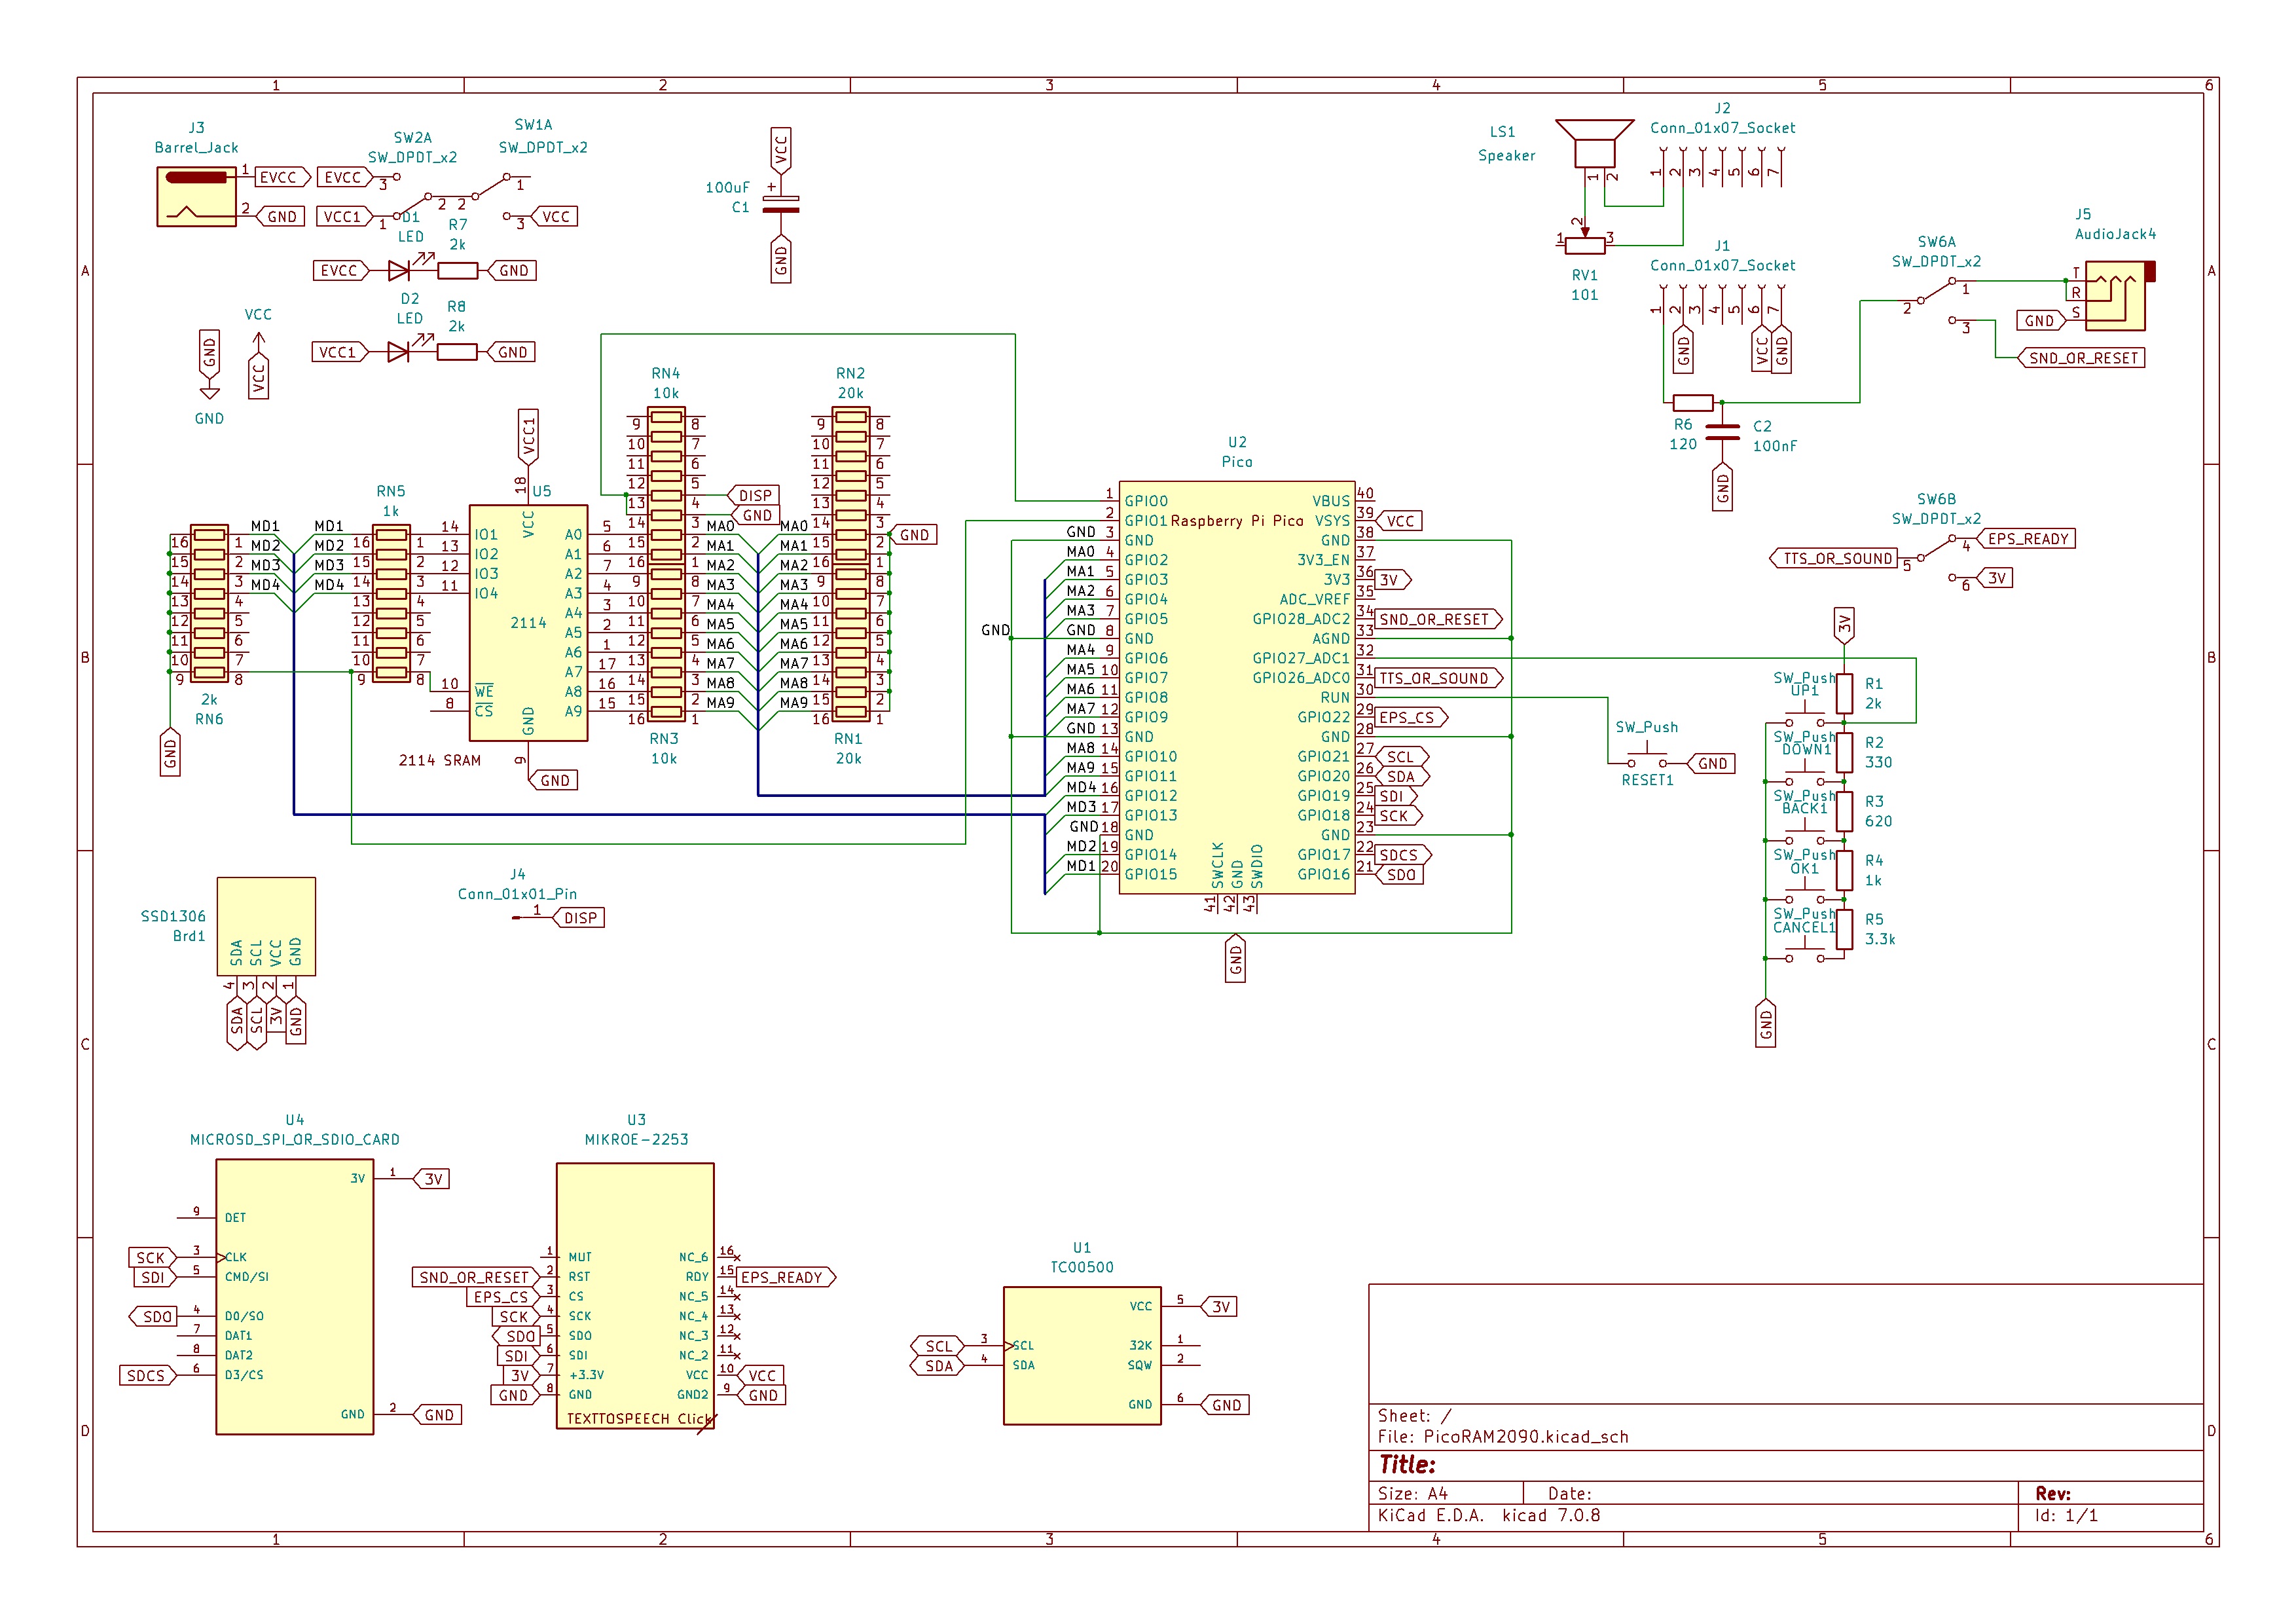Click the RESET1 push button symbol

tap(1646, 757)
